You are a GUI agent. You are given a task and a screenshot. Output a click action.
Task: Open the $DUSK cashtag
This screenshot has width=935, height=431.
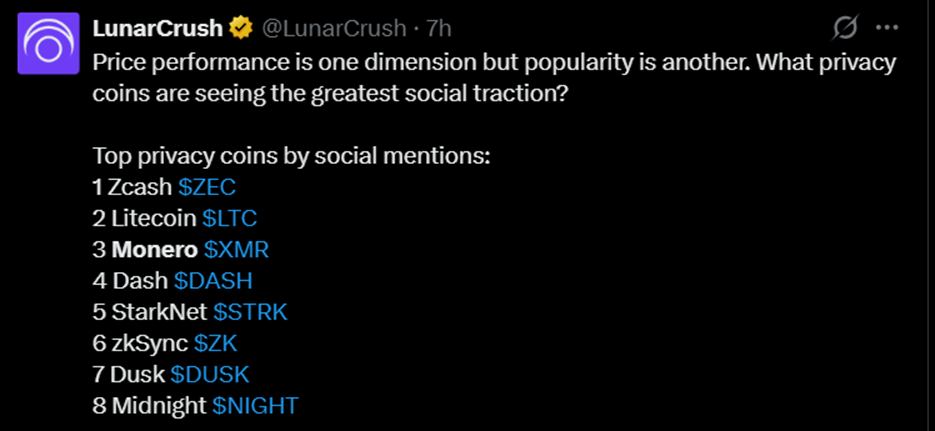[209, 373]
